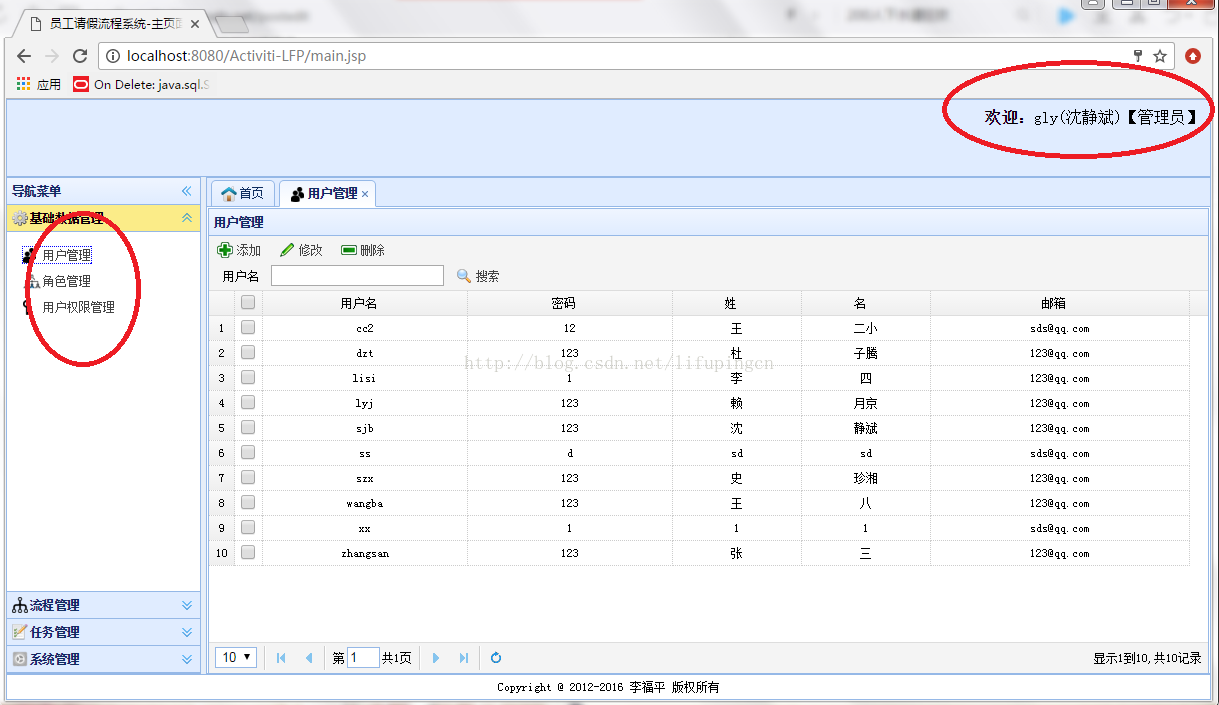
Task: Open 角色管理 in navigation tree
Action: click(67, 281)
